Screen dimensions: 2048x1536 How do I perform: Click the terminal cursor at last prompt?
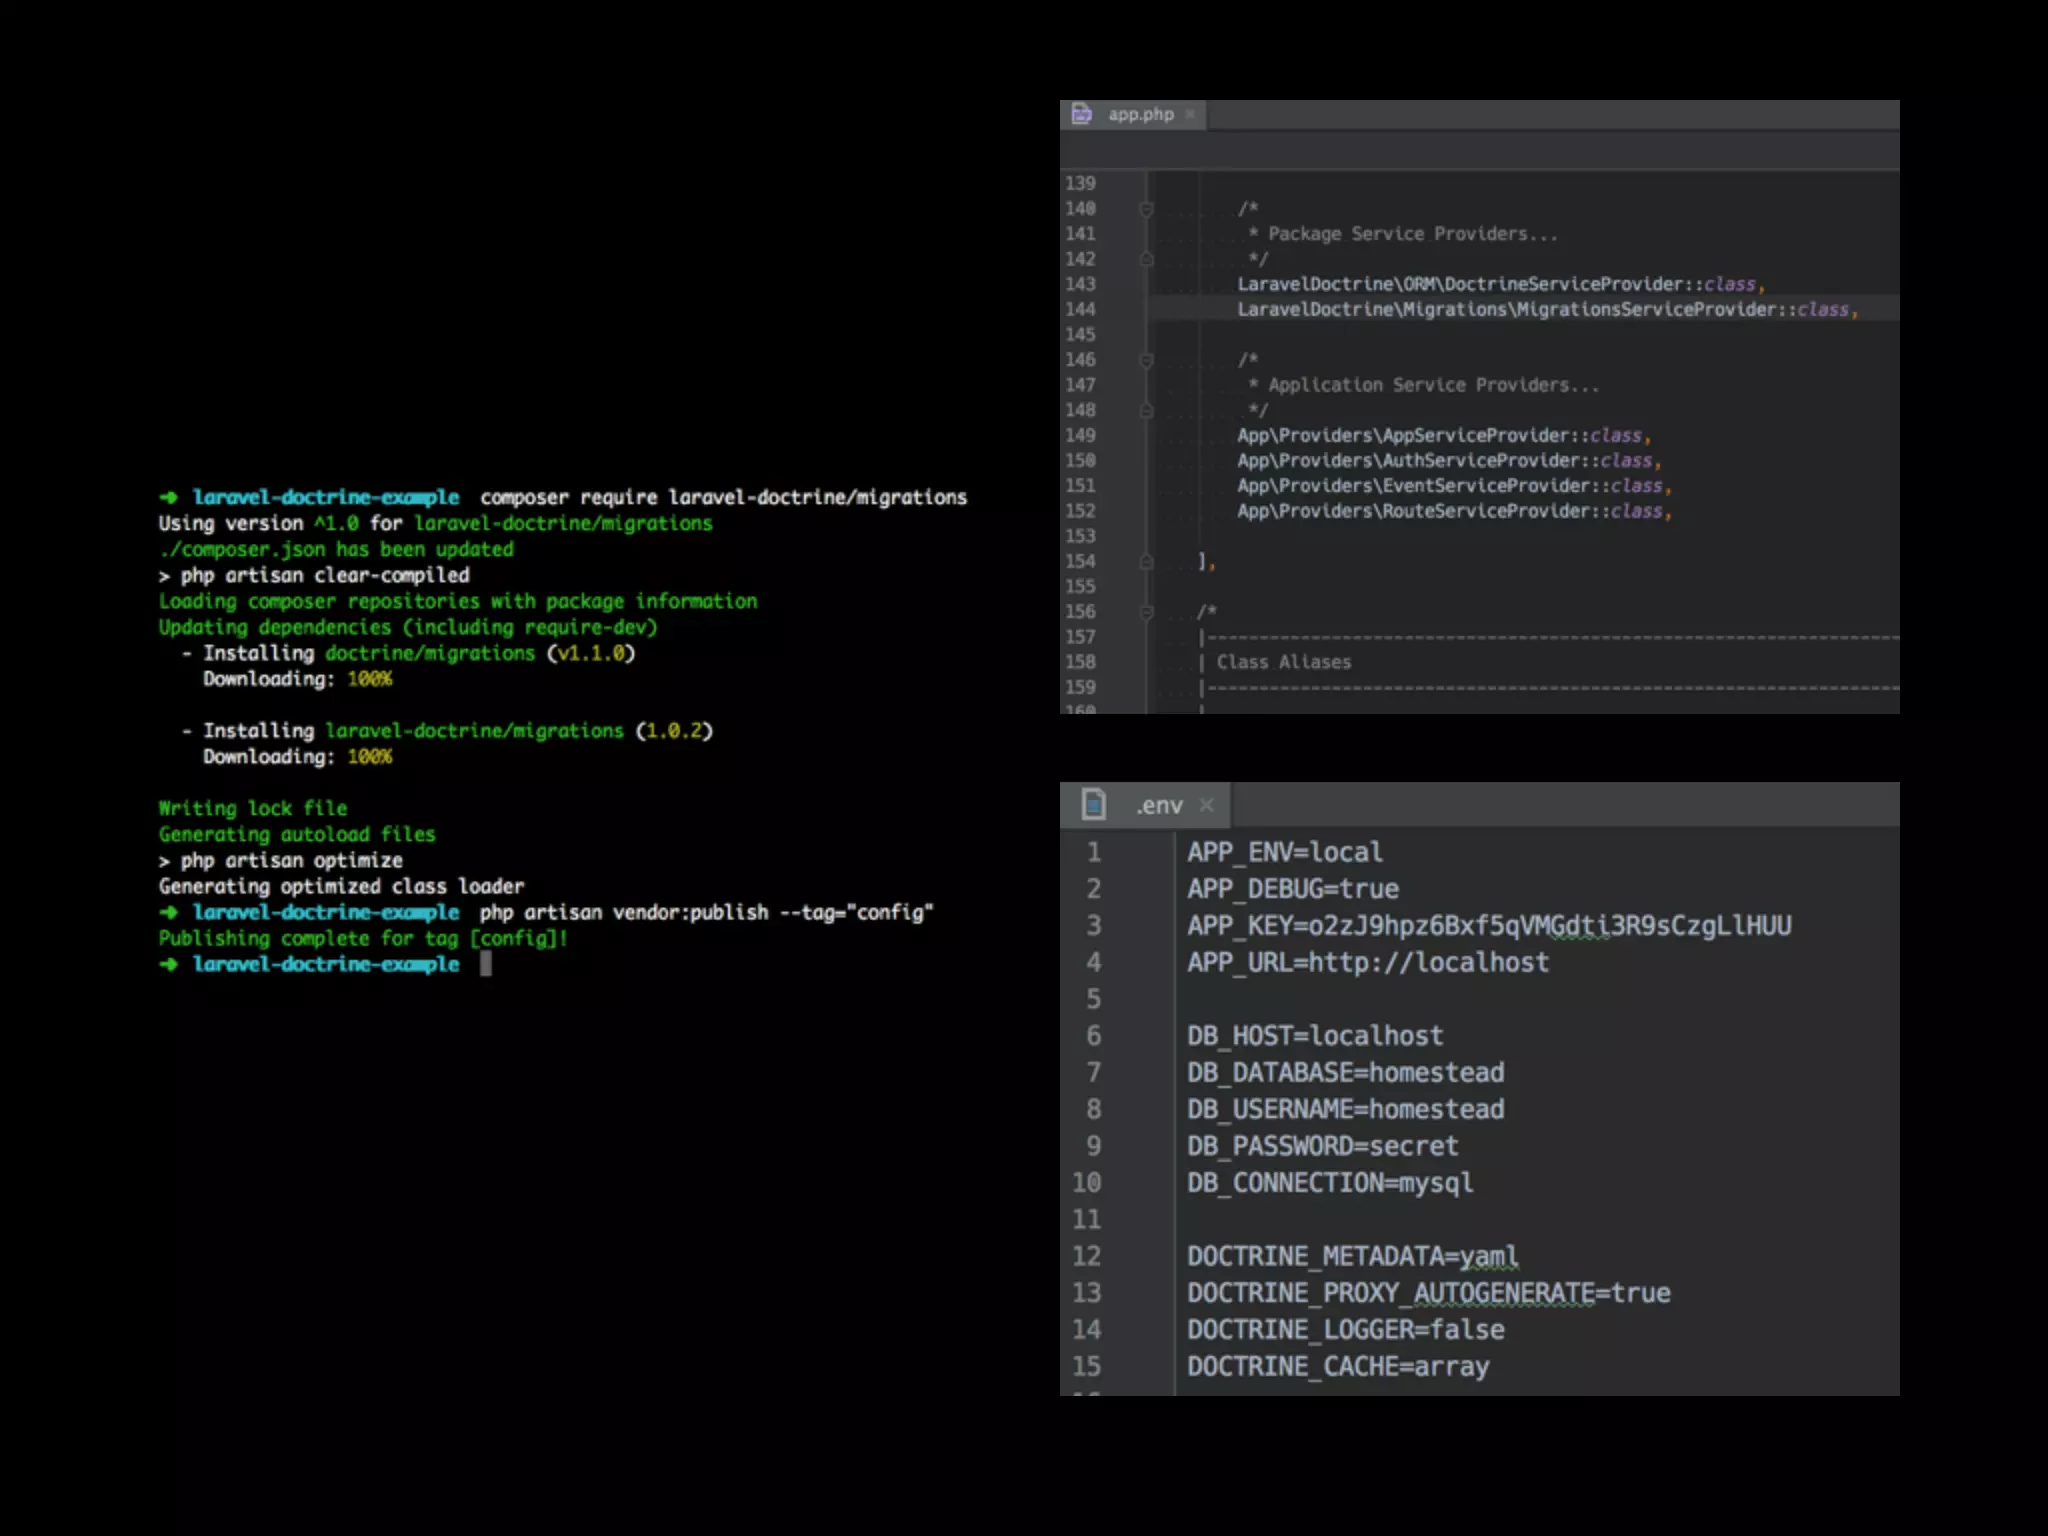click(486, 964)
